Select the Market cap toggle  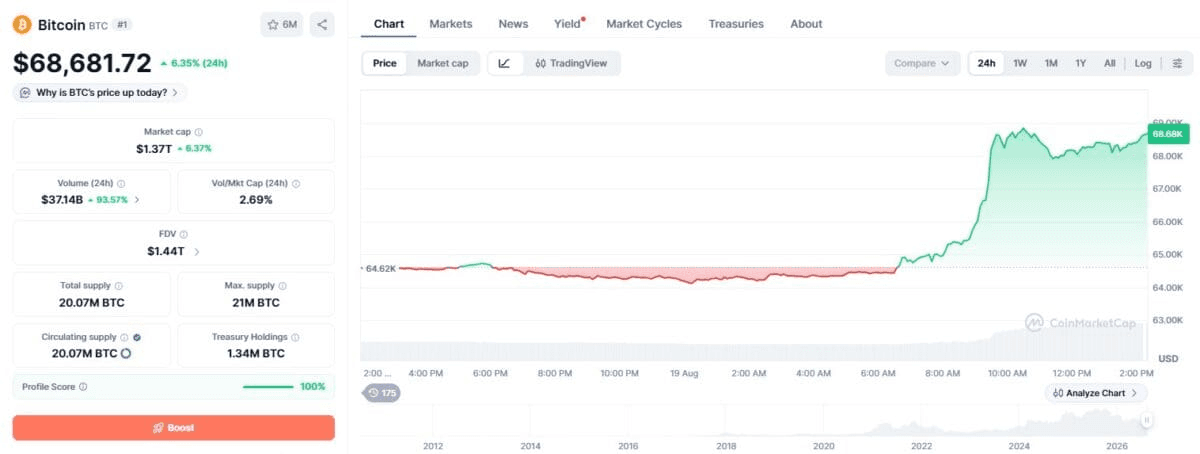tap(443, 63)
